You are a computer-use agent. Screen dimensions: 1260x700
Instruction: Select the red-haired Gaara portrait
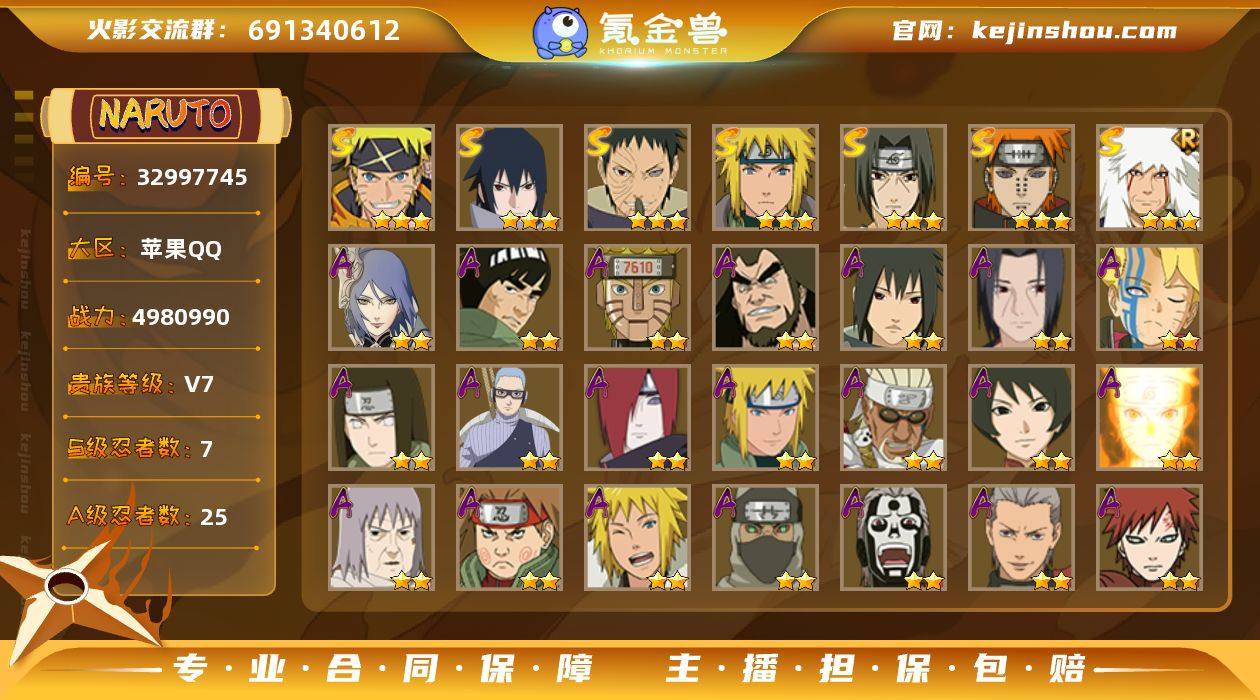click(1149, 538)
